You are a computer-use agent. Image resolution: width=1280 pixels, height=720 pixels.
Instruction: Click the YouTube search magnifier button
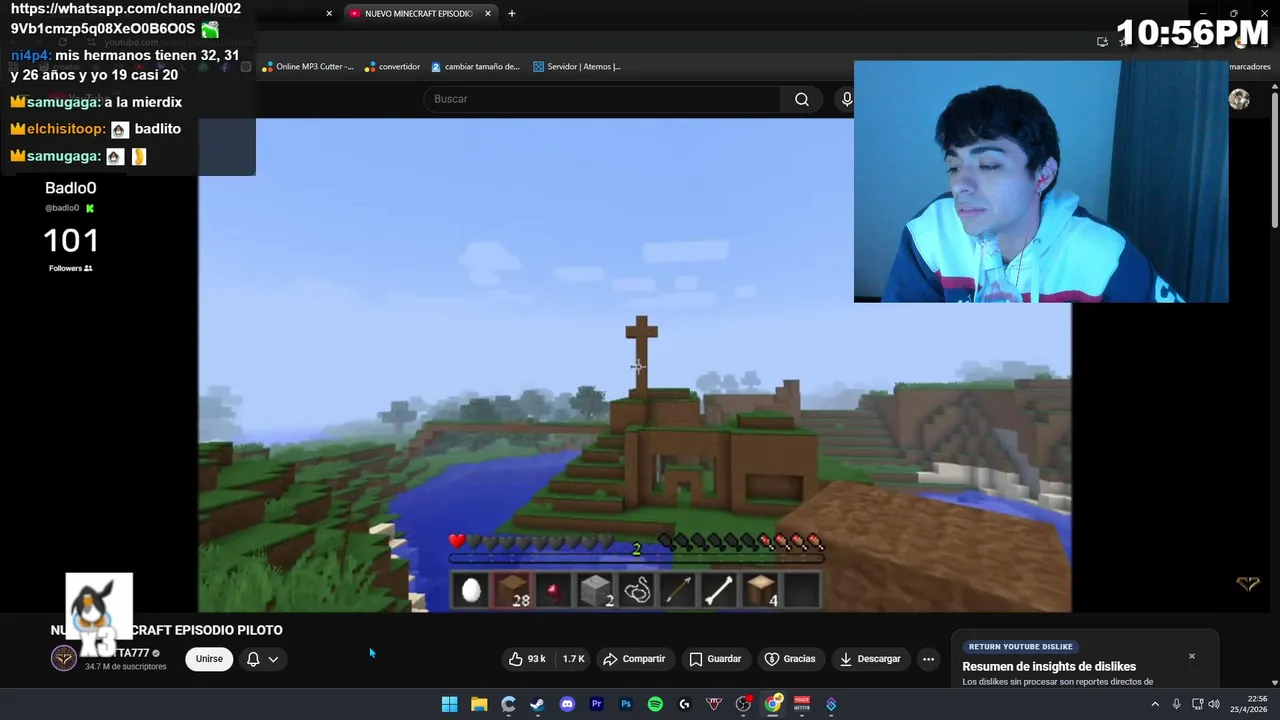tap(802, 99)
